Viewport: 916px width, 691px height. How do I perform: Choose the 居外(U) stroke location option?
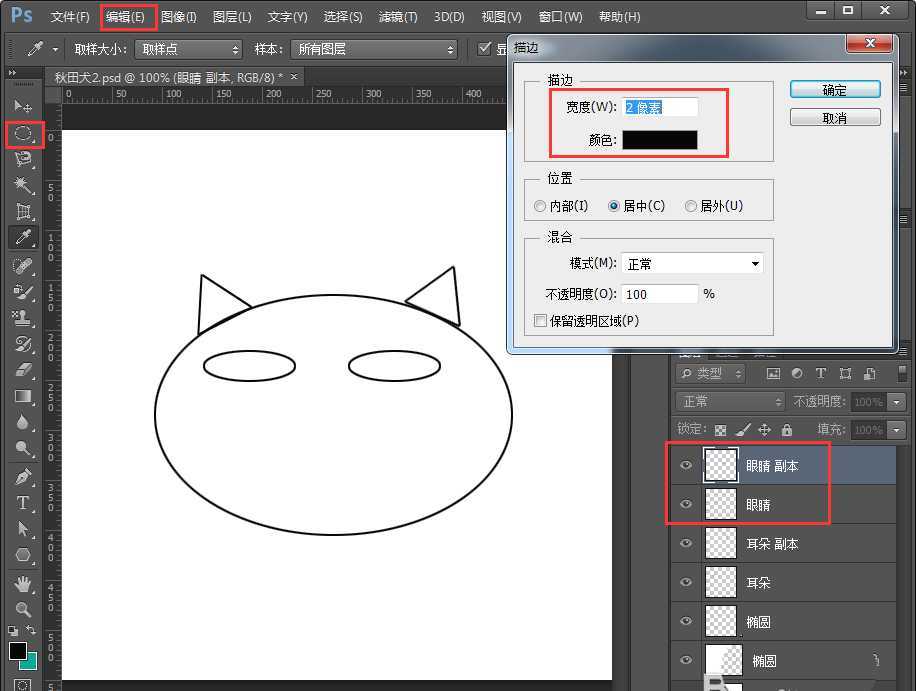coord(691,206)
